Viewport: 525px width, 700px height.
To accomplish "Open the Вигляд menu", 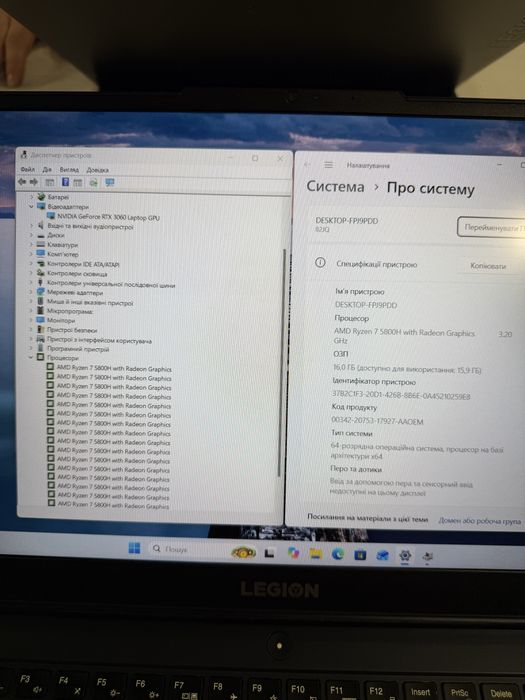I will (x=69, y=170).
